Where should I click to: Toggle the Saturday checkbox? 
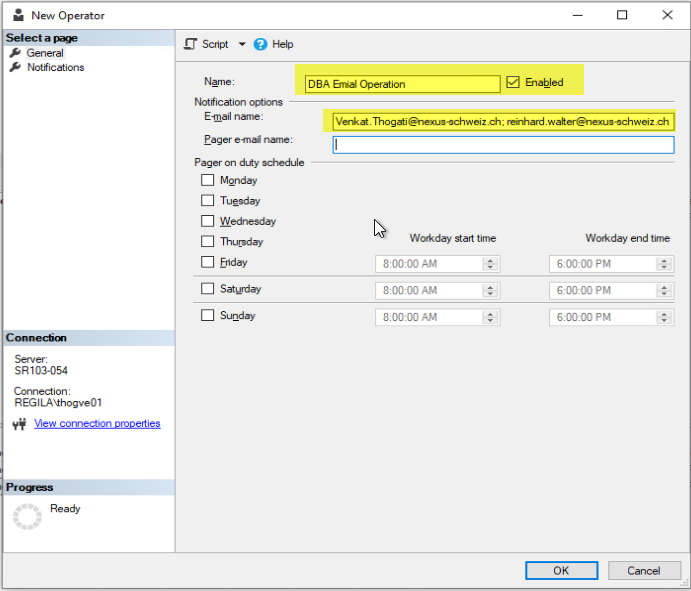tap(208, 289)
